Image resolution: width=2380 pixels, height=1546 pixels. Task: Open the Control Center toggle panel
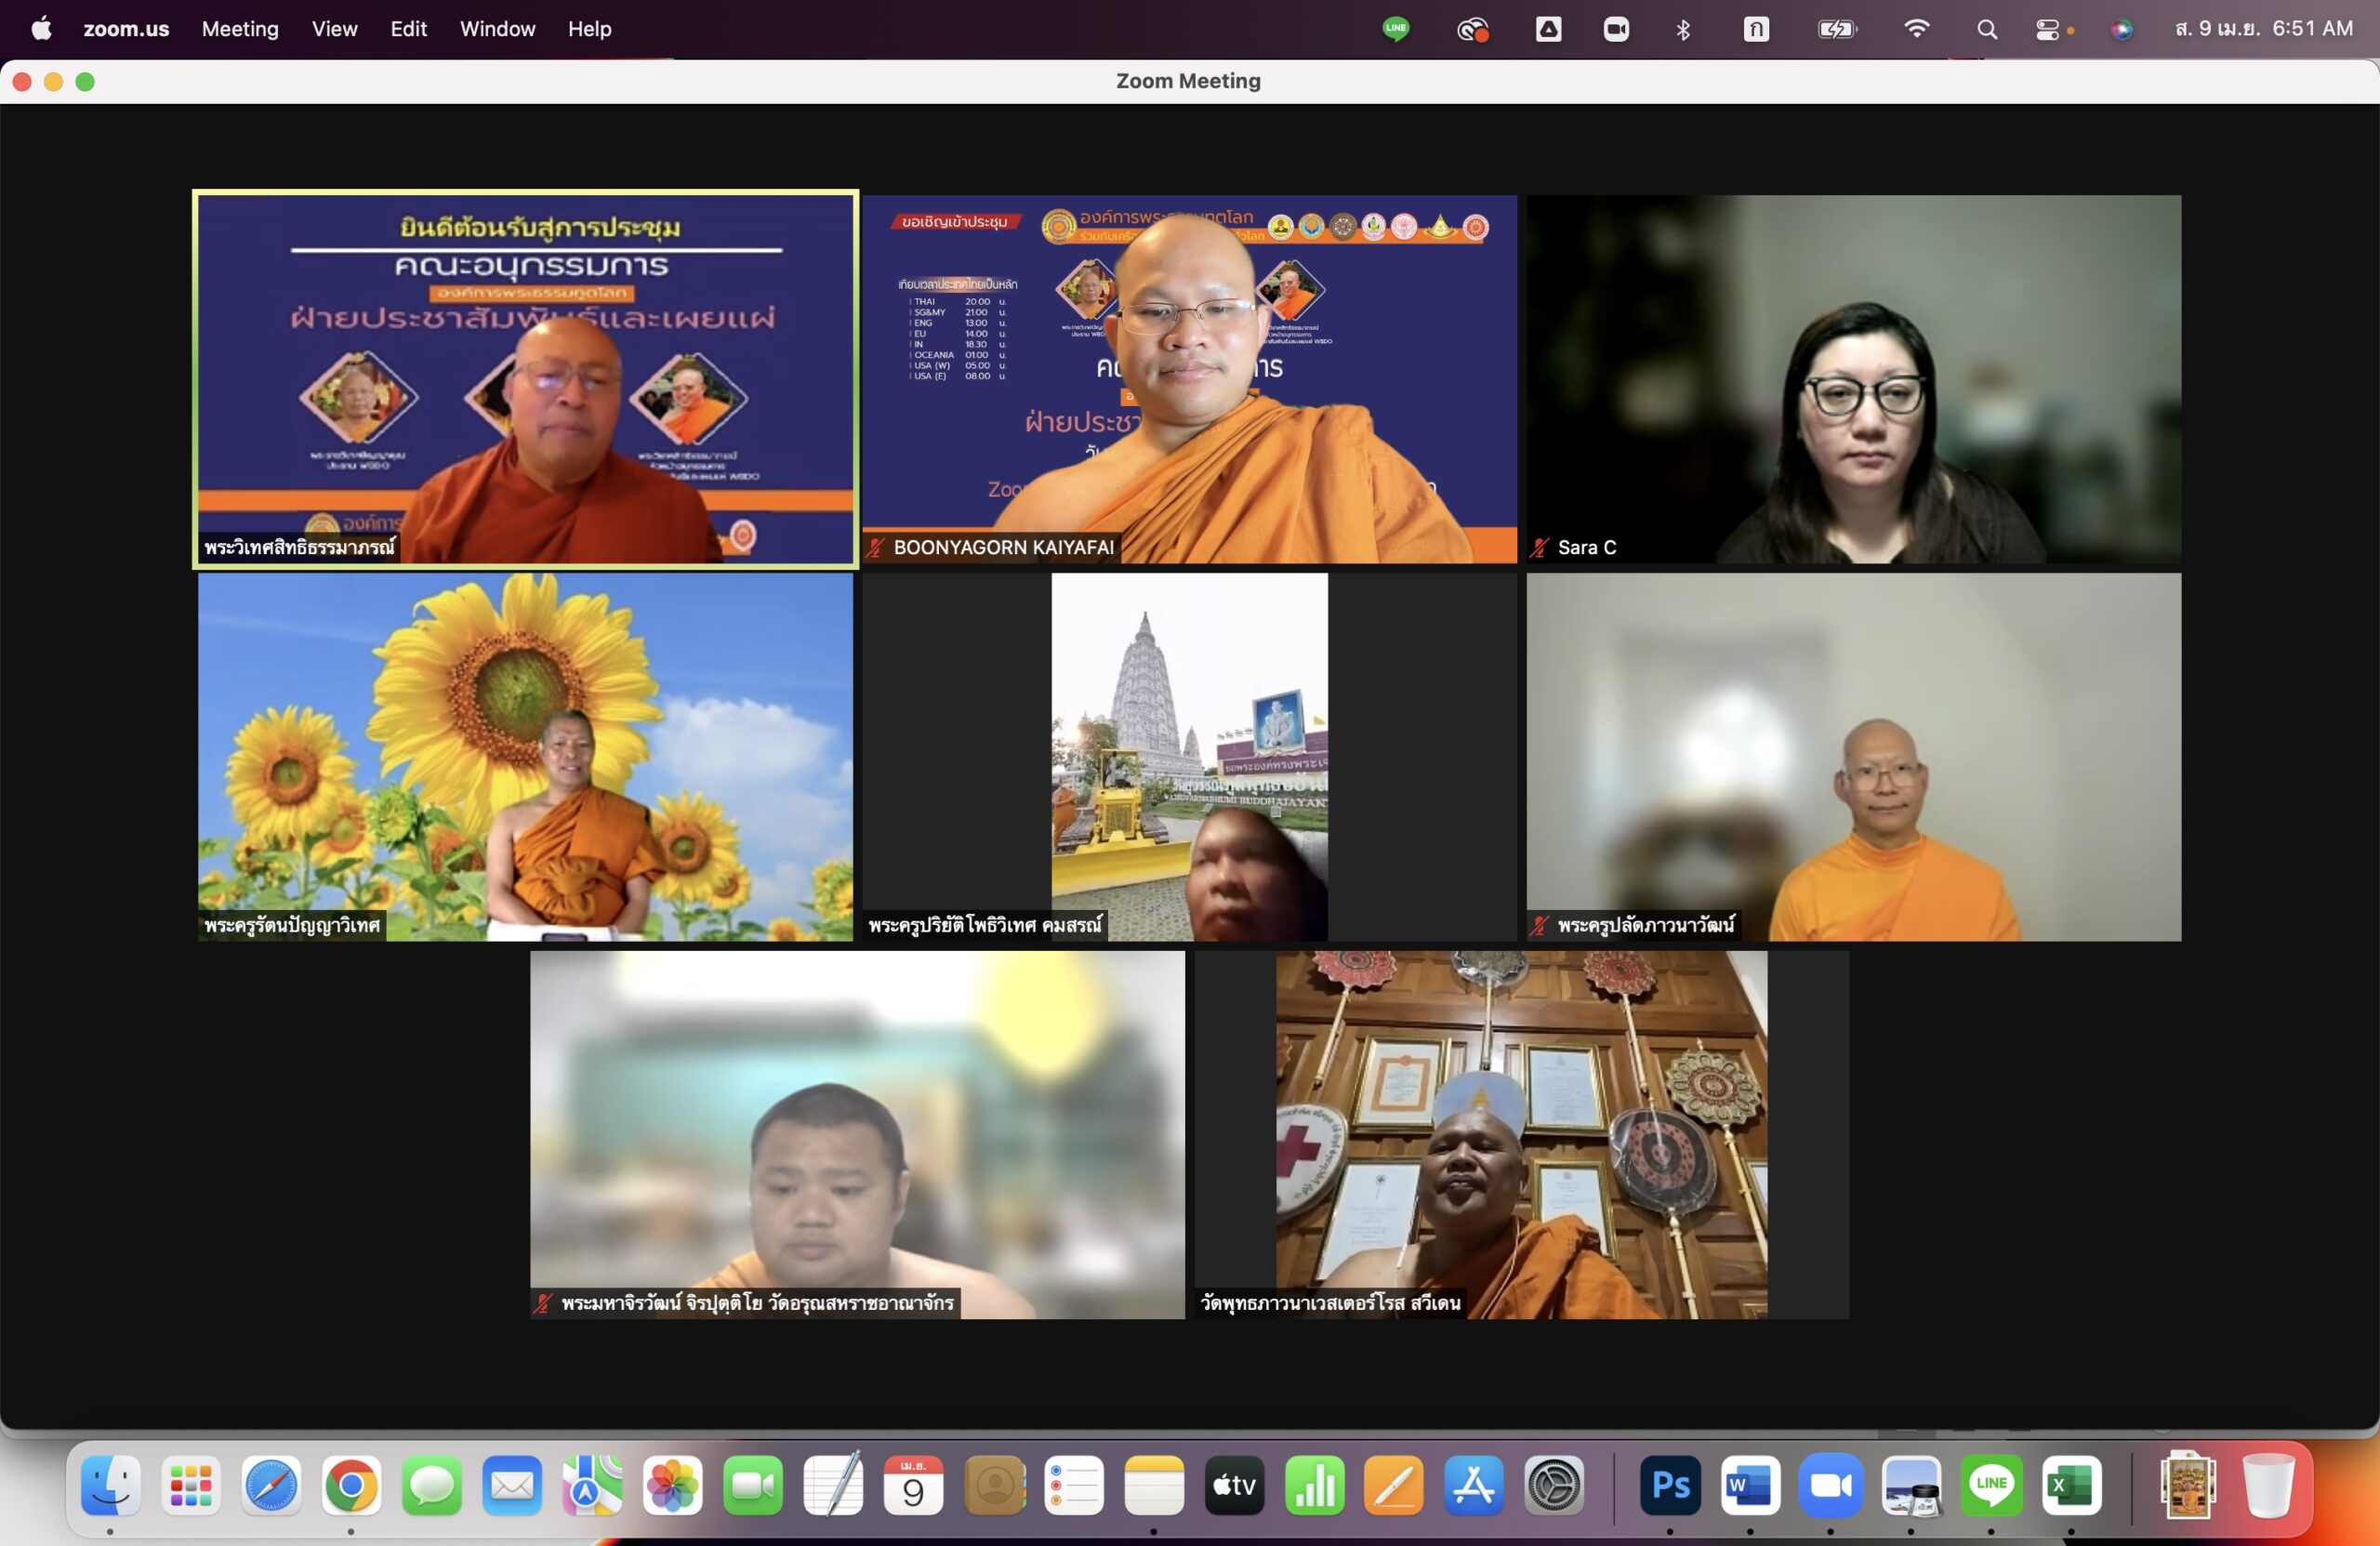tap(2048, 29)
